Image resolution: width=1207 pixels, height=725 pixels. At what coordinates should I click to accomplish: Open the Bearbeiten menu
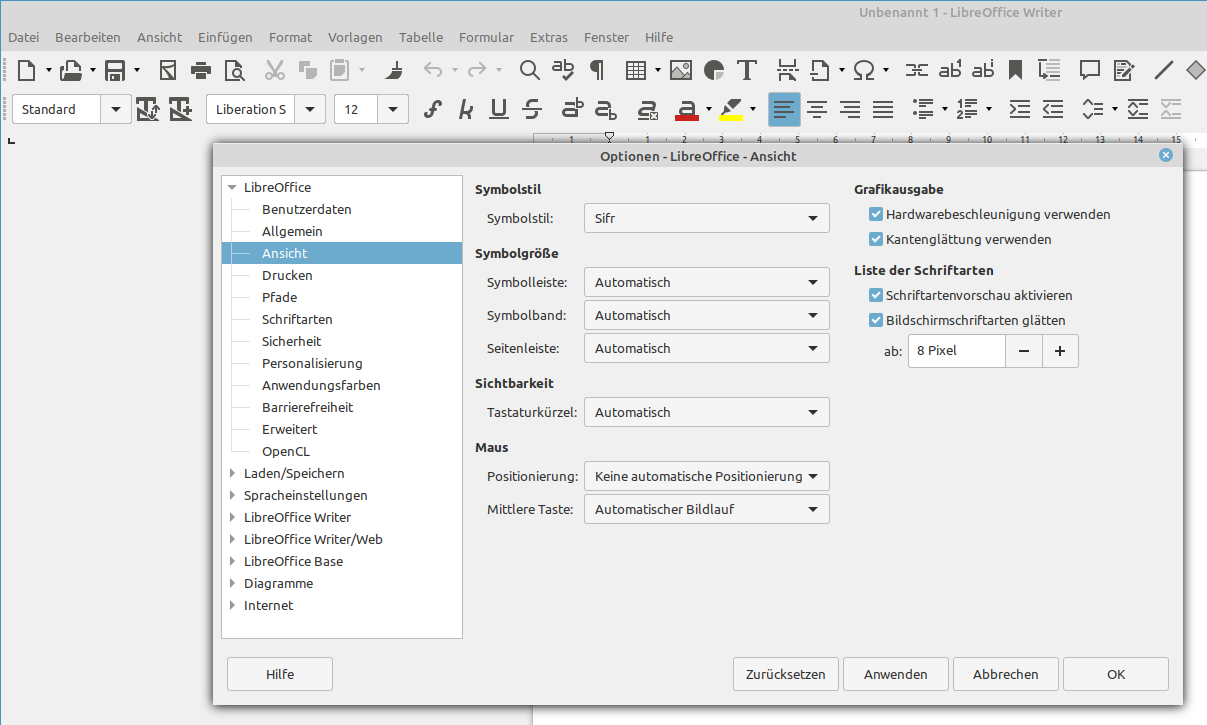(x=88, y=38)
